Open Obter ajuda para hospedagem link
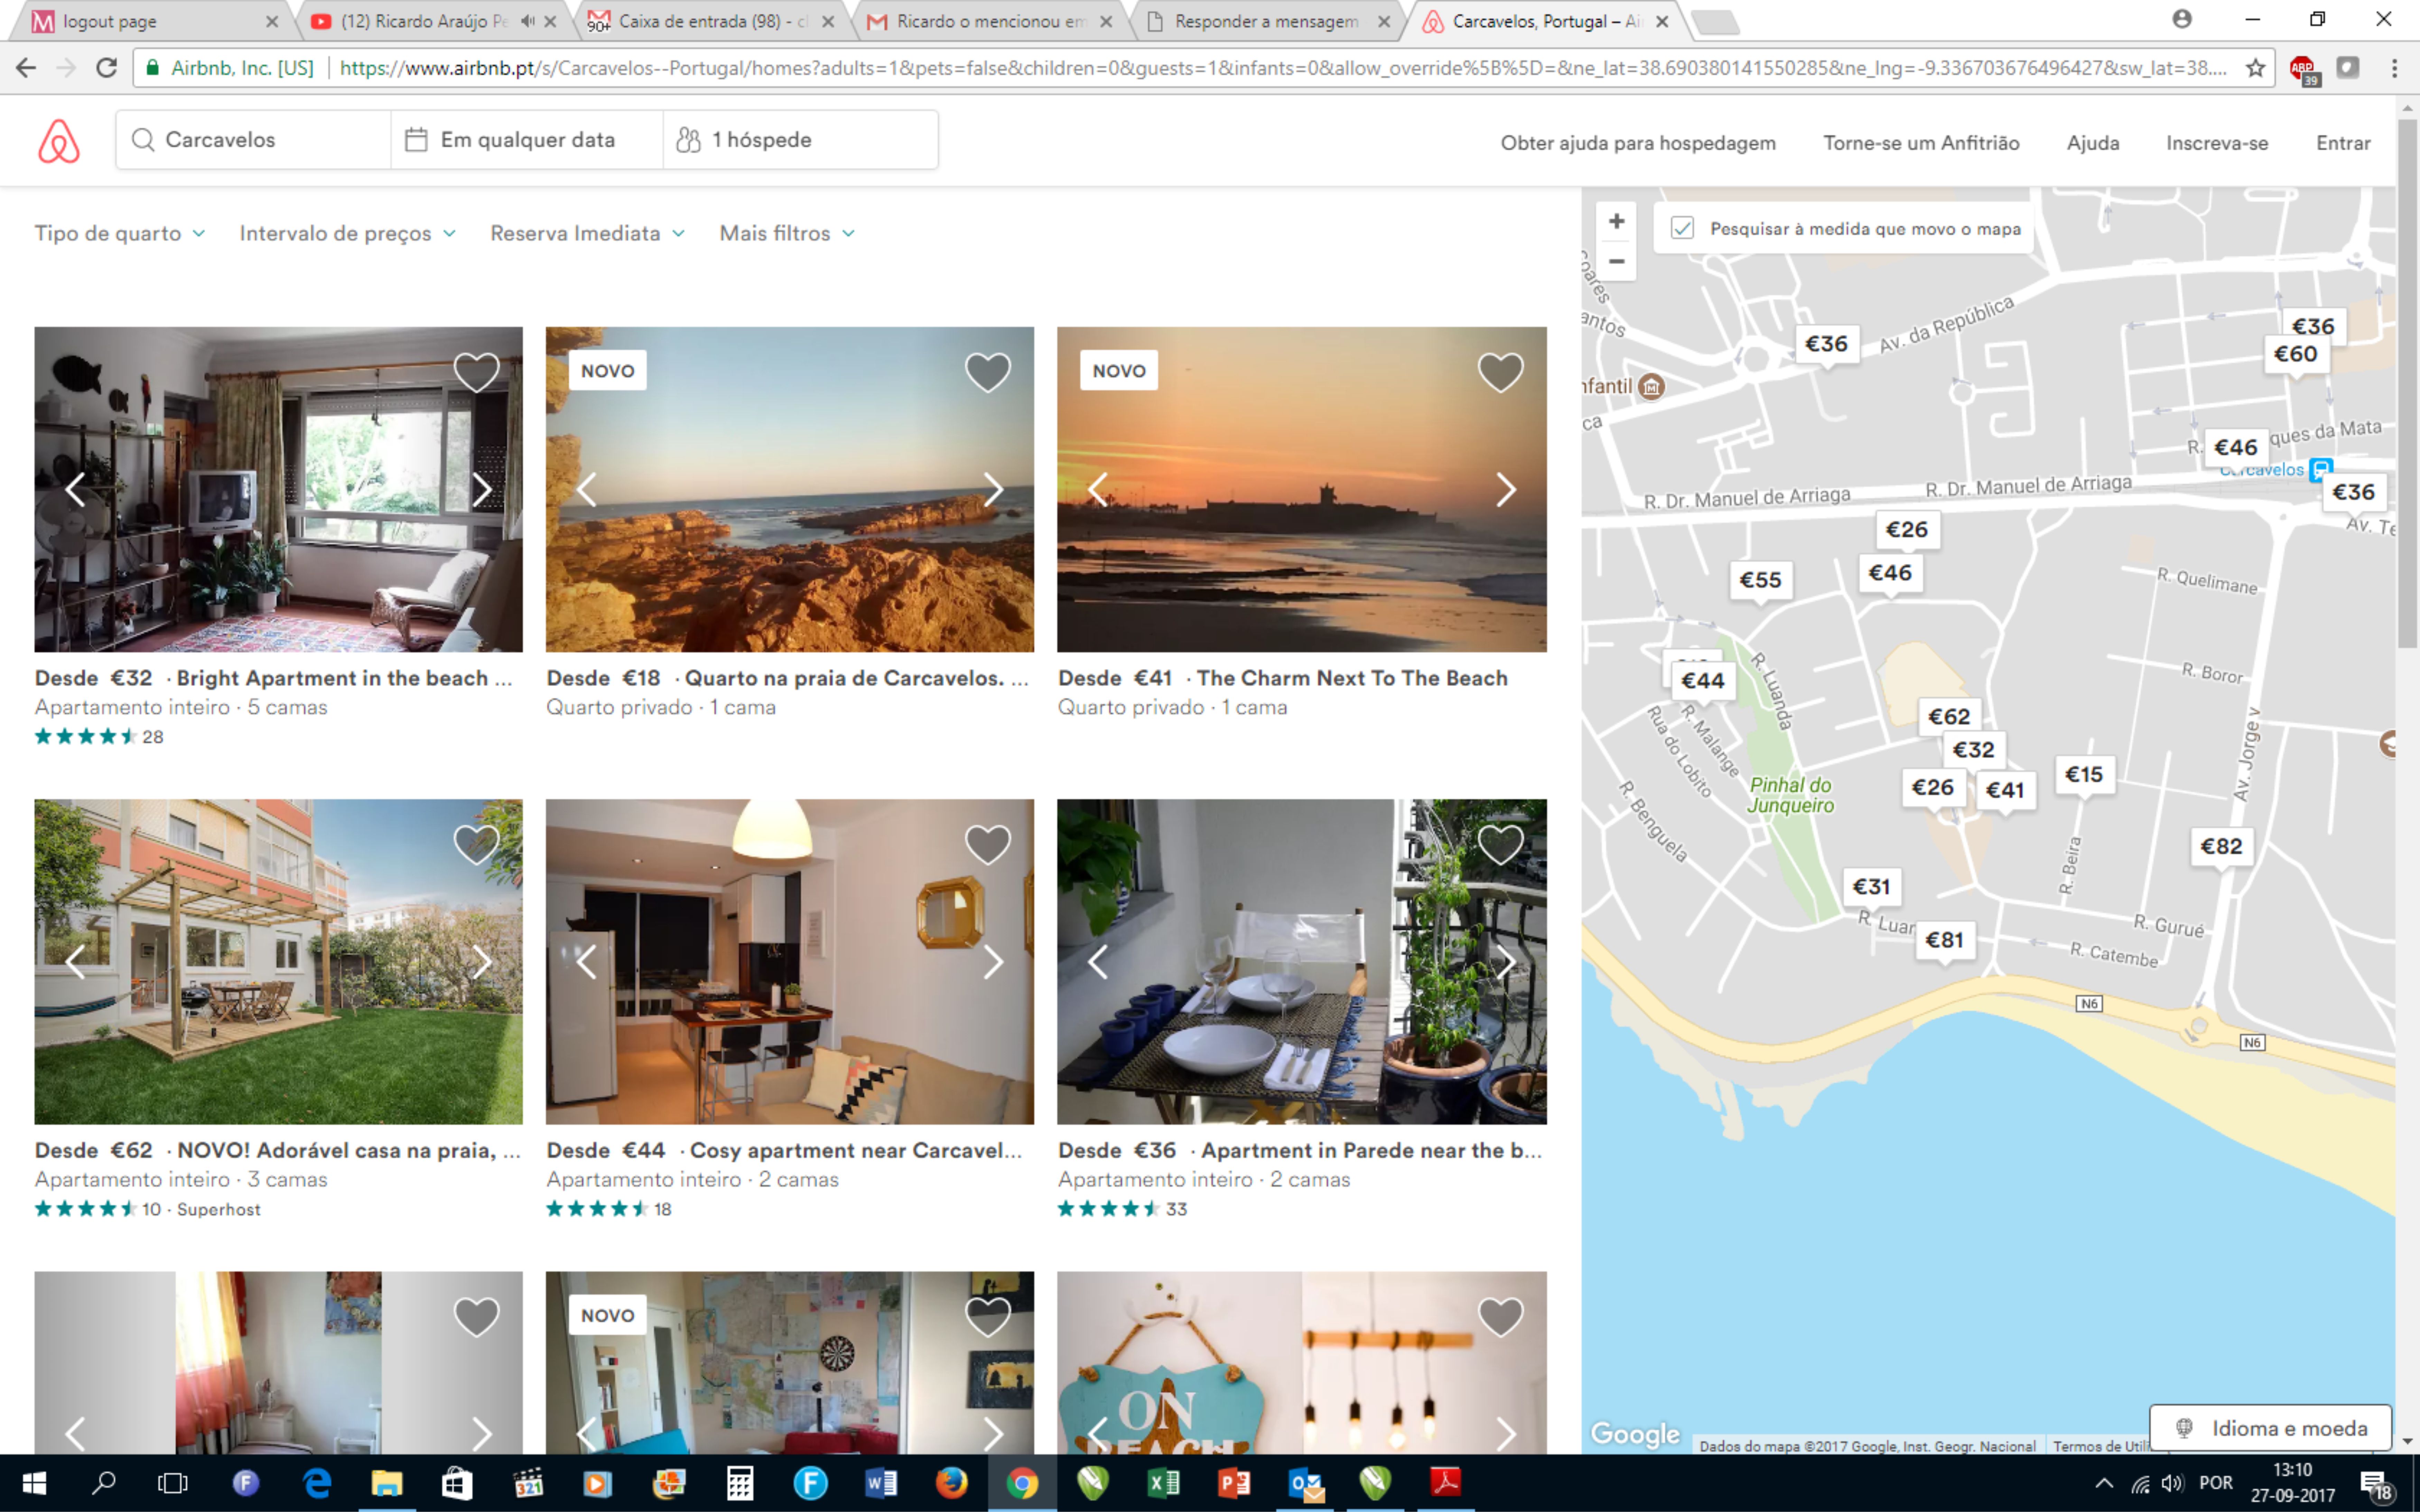Image resolution: width=2420 pixels, height=1512 pixels. pos(1638,143)
